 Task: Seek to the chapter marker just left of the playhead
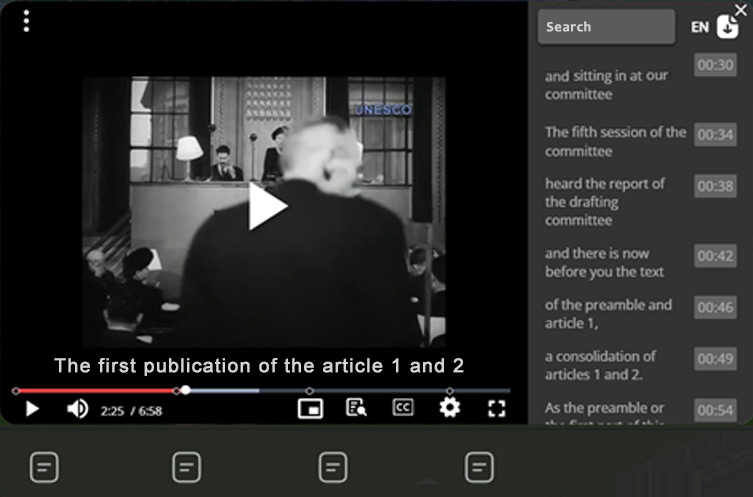point(176,391)
